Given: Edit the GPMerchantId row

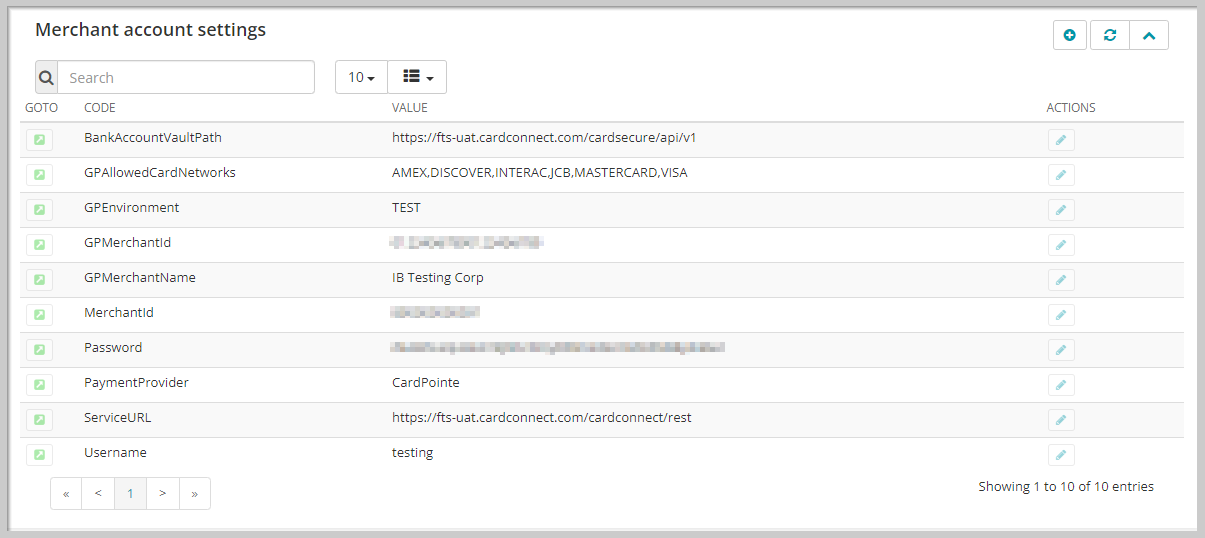Looking at the screenshot, I should [x=1061, y=245].
